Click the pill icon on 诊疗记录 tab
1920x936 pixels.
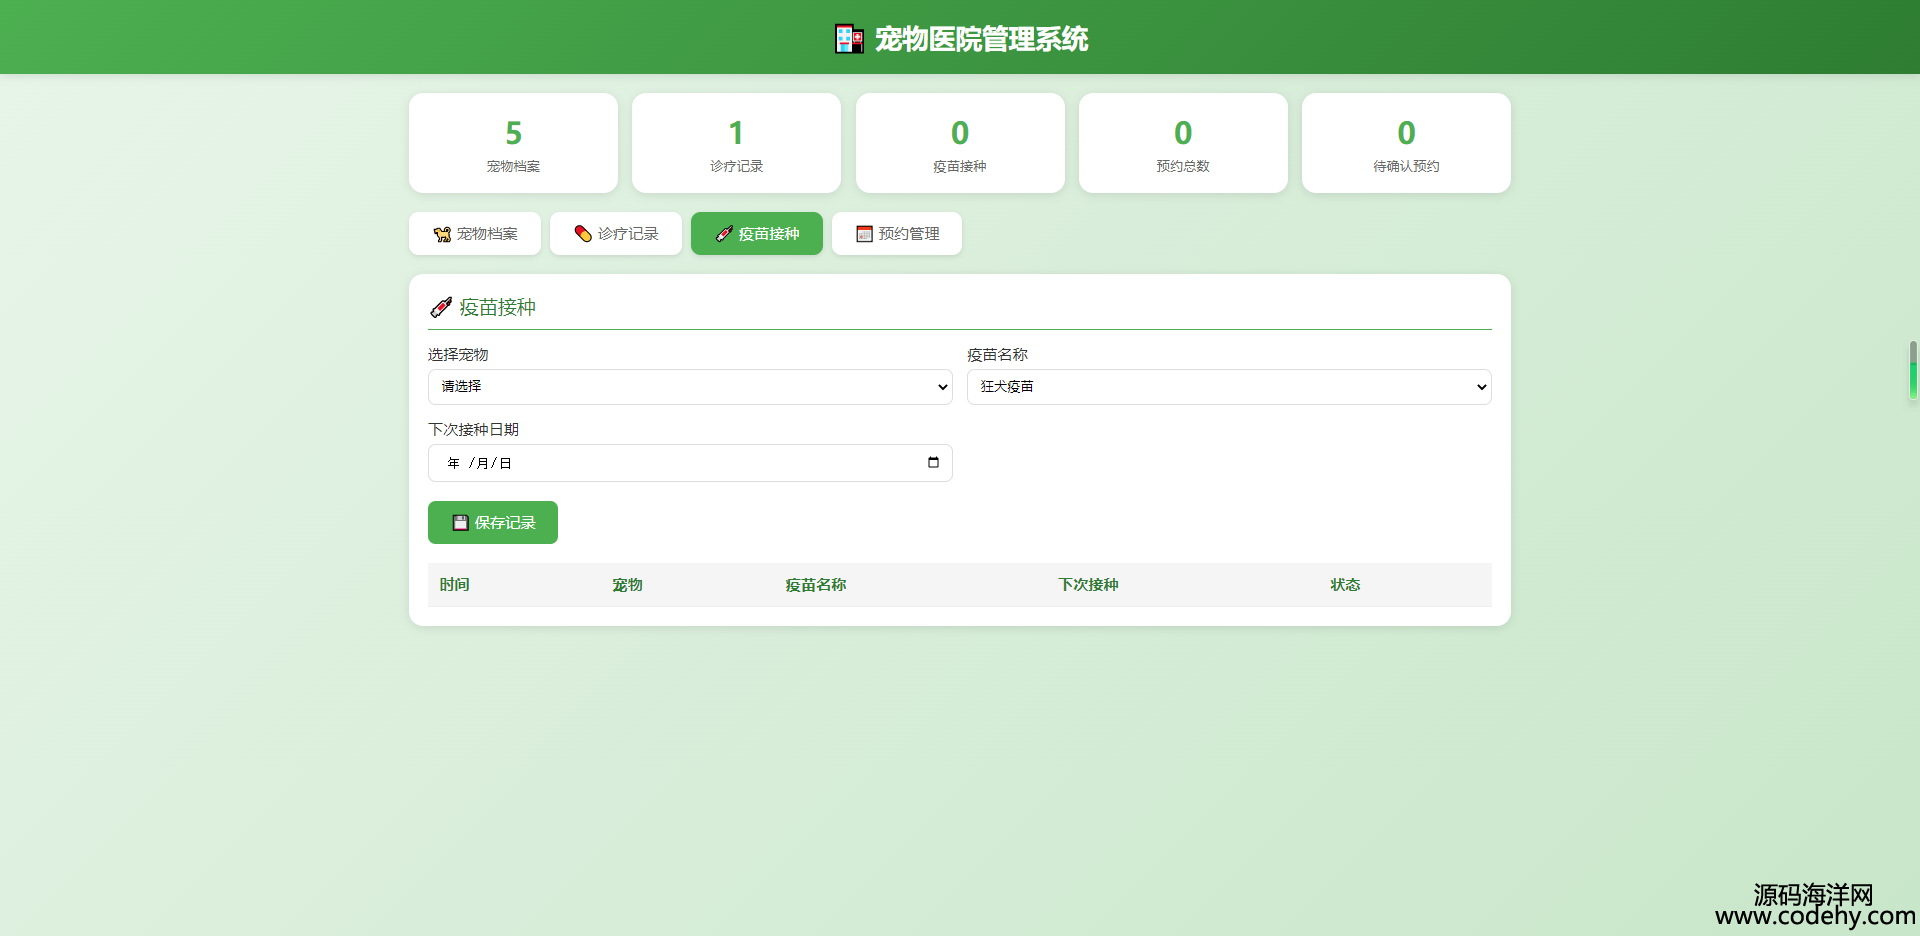[583, 234]
